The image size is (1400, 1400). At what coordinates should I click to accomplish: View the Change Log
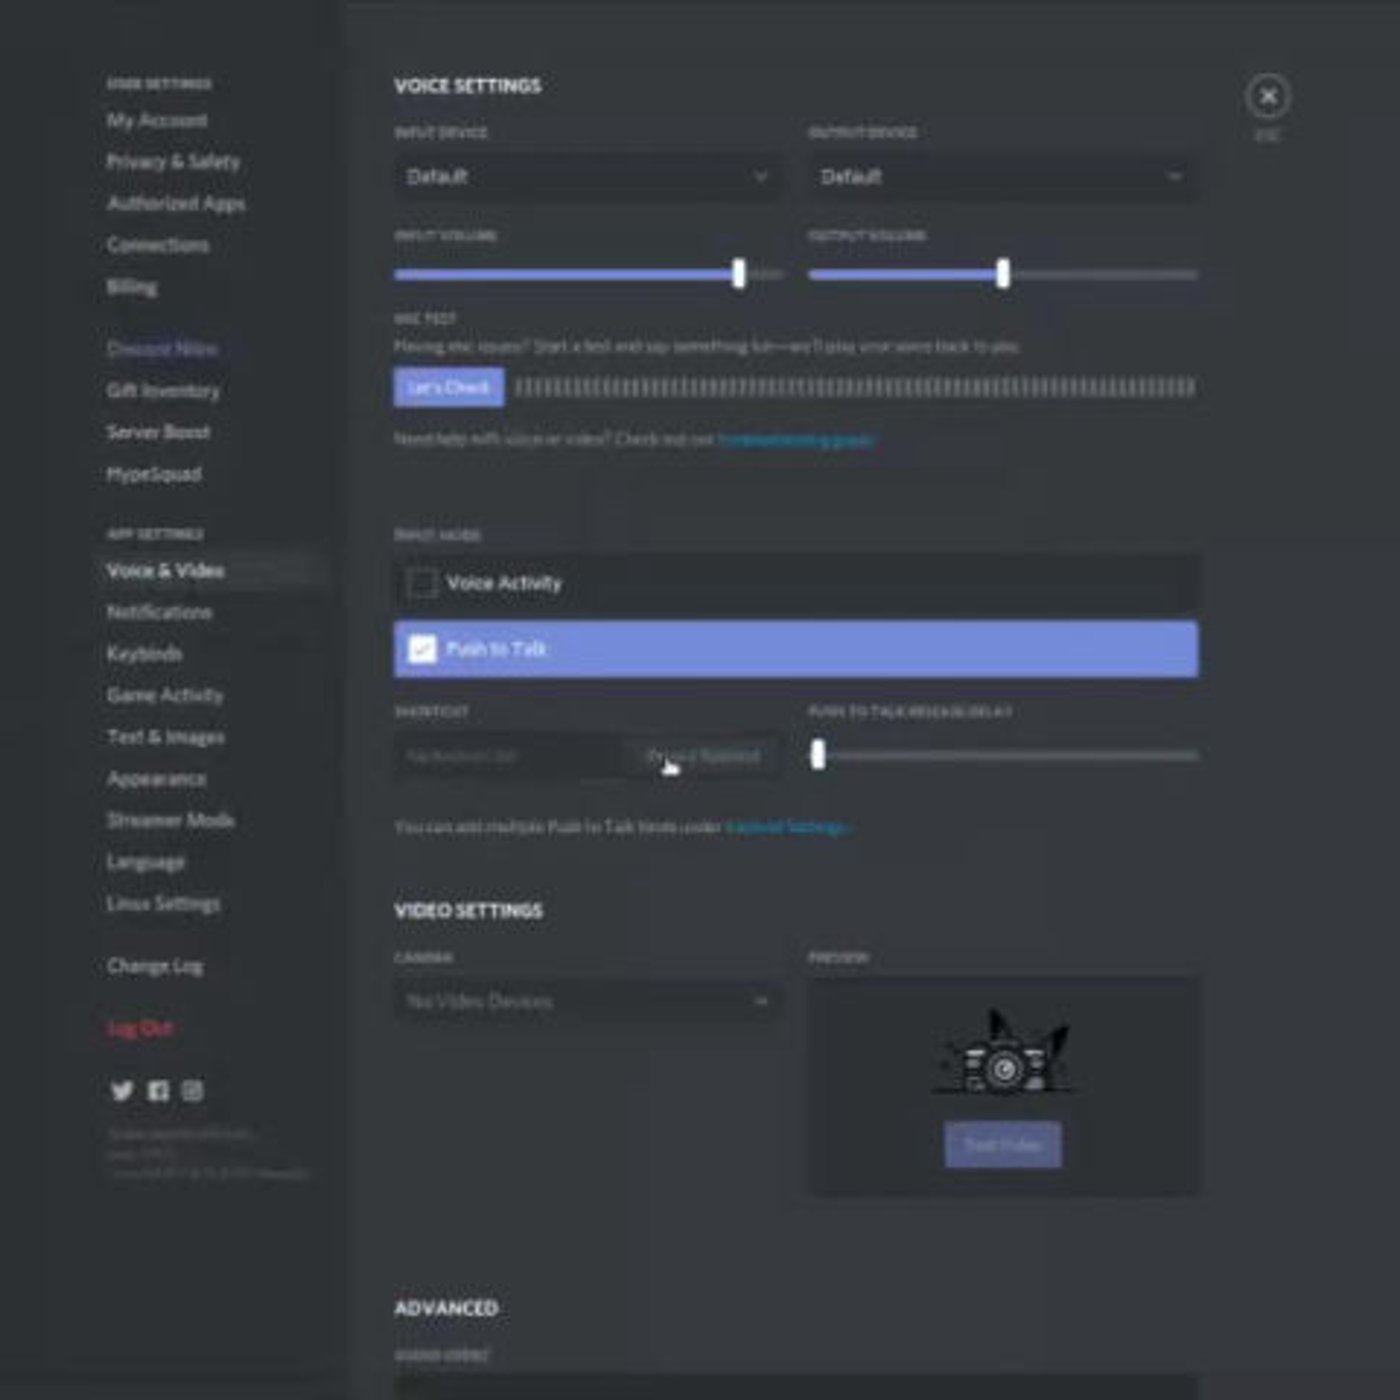click(155, 966)
